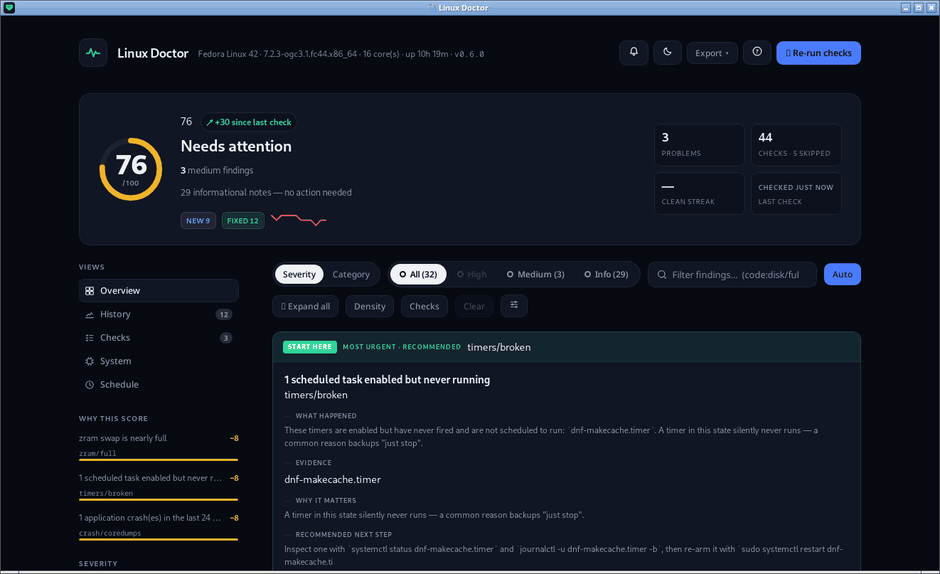Click the System gear icon

[x=89, y=361]
